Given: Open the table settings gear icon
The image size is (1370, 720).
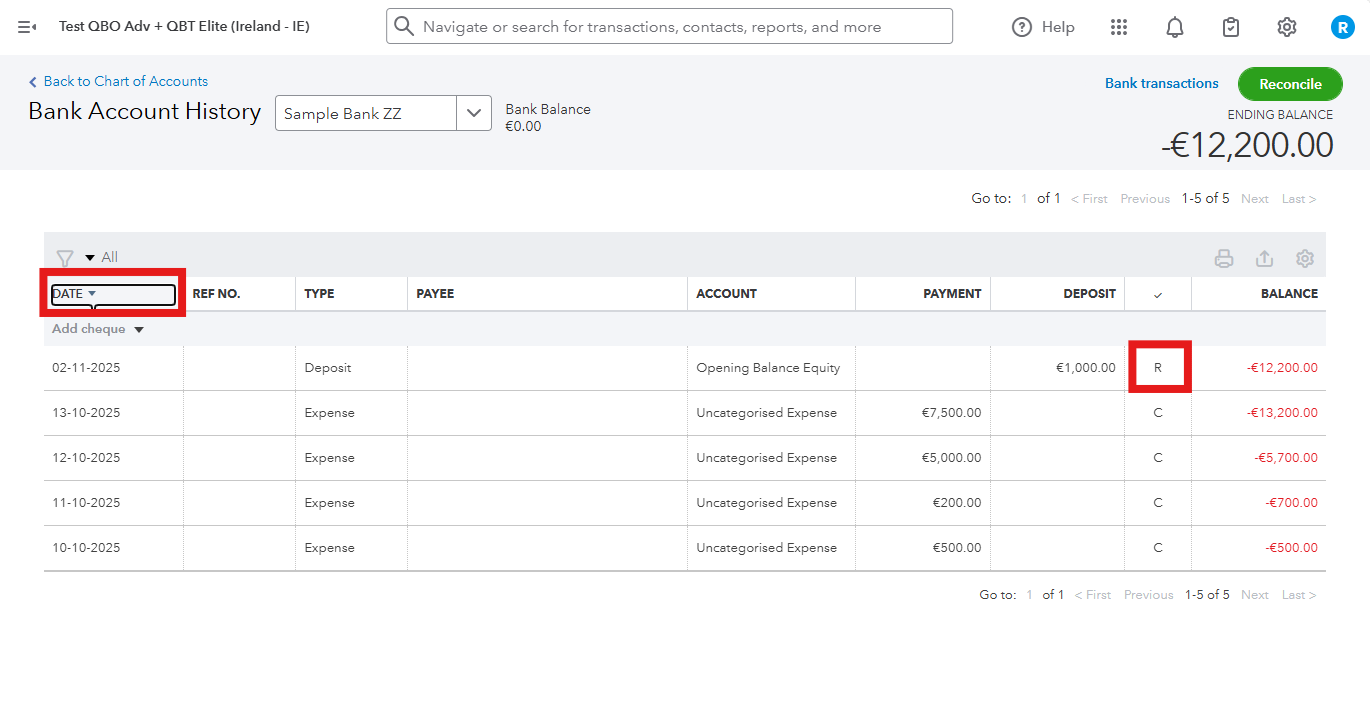Looking at the screenshot, I should 1304,259.
